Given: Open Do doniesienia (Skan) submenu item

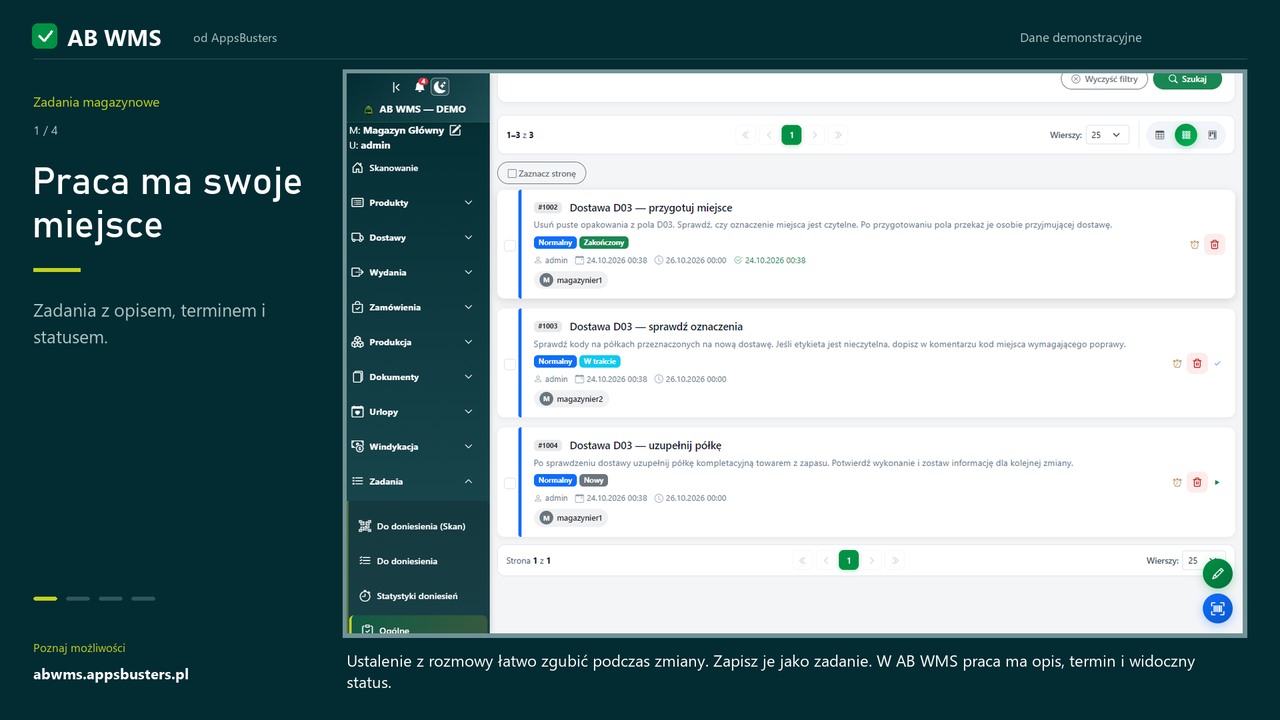Looking at the screenshot, I should coord(419,526).
